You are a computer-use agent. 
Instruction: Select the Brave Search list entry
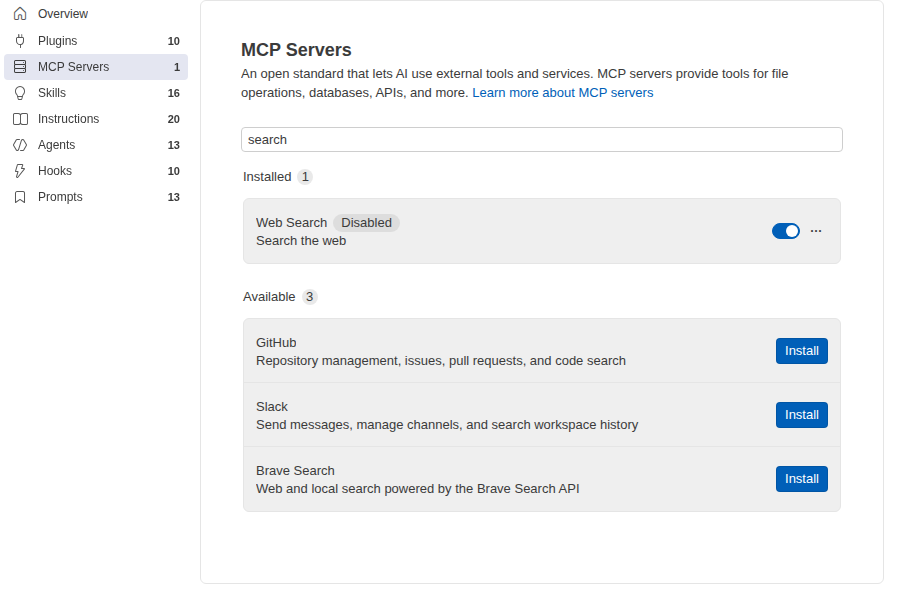click(x=541, y=479)
